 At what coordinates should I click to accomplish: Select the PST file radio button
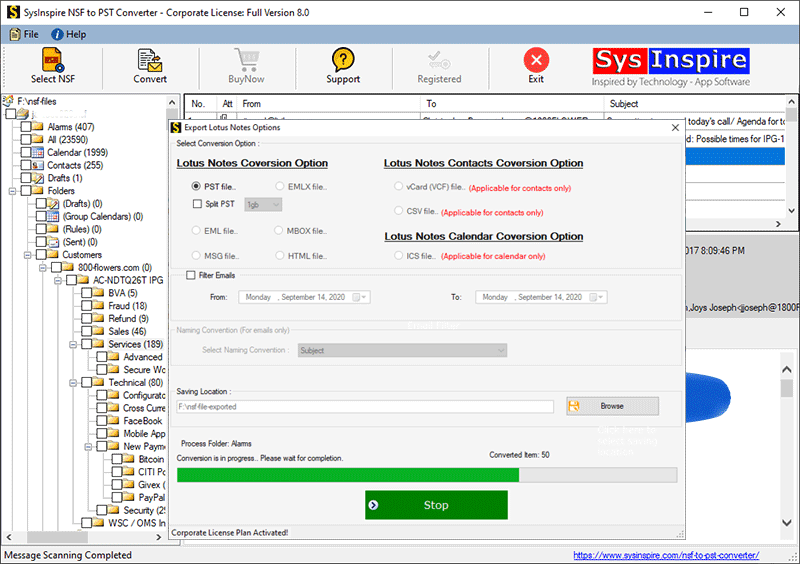[x=196, y=186]
